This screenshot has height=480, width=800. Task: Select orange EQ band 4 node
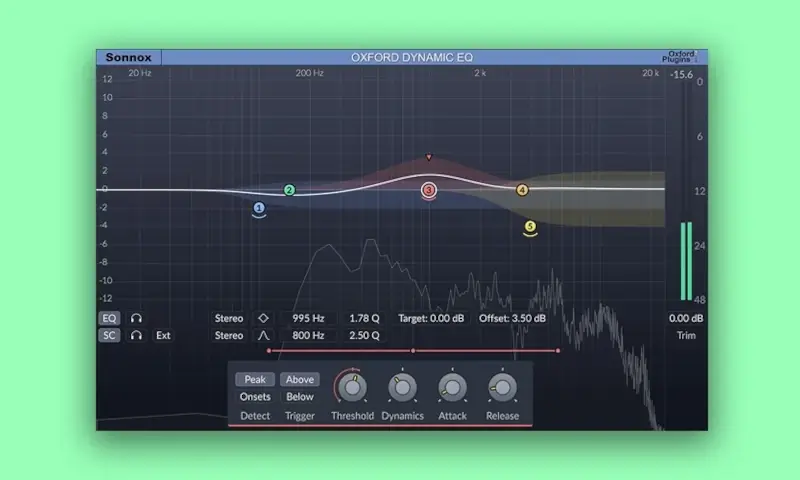pos(522,190)
